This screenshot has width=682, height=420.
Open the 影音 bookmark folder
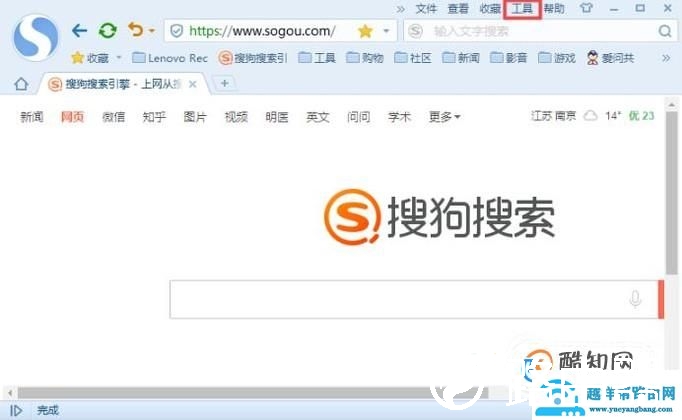tap(509, 58)
